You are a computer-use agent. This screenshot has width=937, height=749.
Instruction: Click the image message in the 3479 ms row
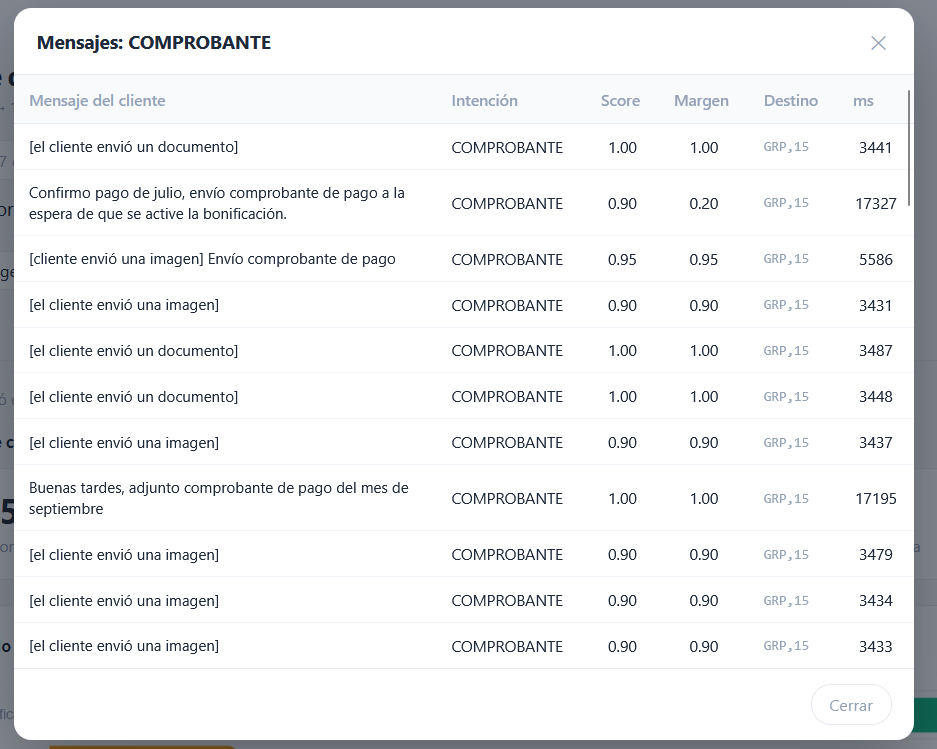(x=124, y=555)
